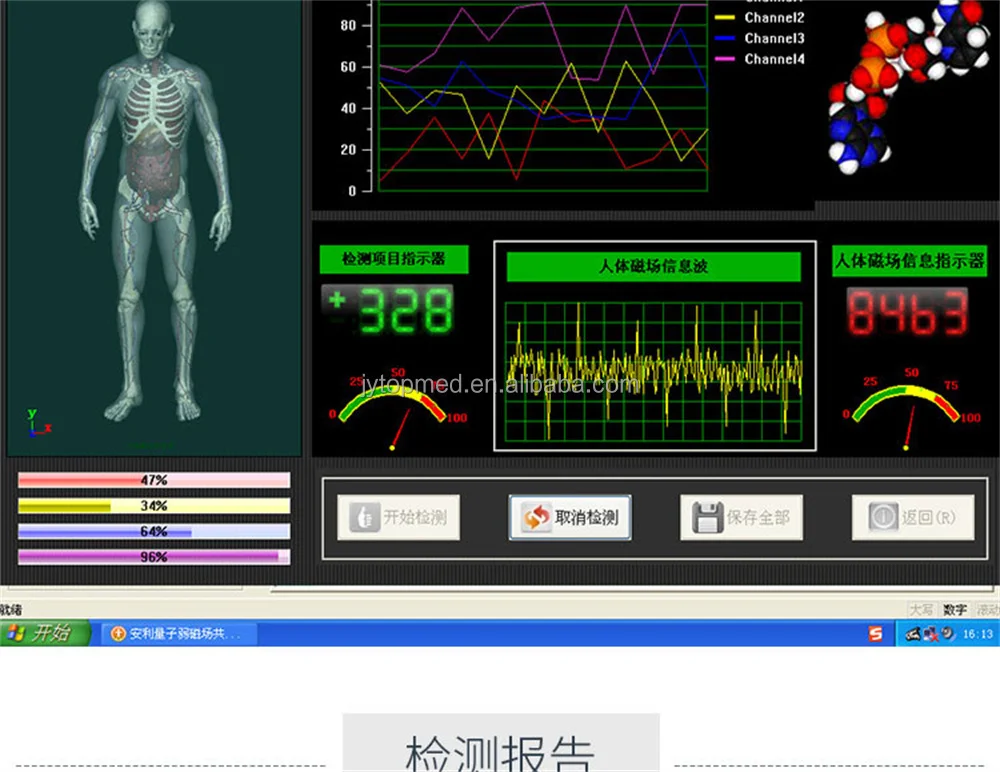Click the 16:13 taskbar clock
Image resolution: width=1000 pixels, height=772 pixels.
978,634
